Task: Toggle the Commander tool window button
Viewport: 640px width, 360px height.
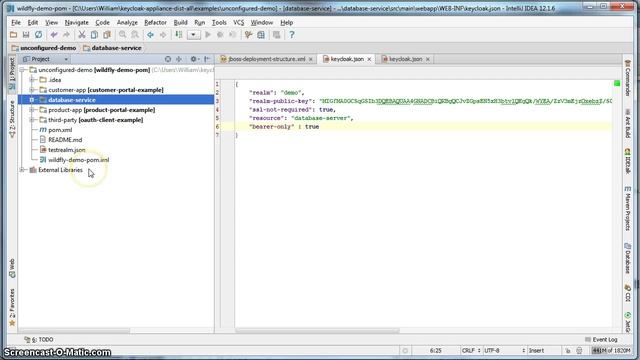Action: (x=628, y=78)
